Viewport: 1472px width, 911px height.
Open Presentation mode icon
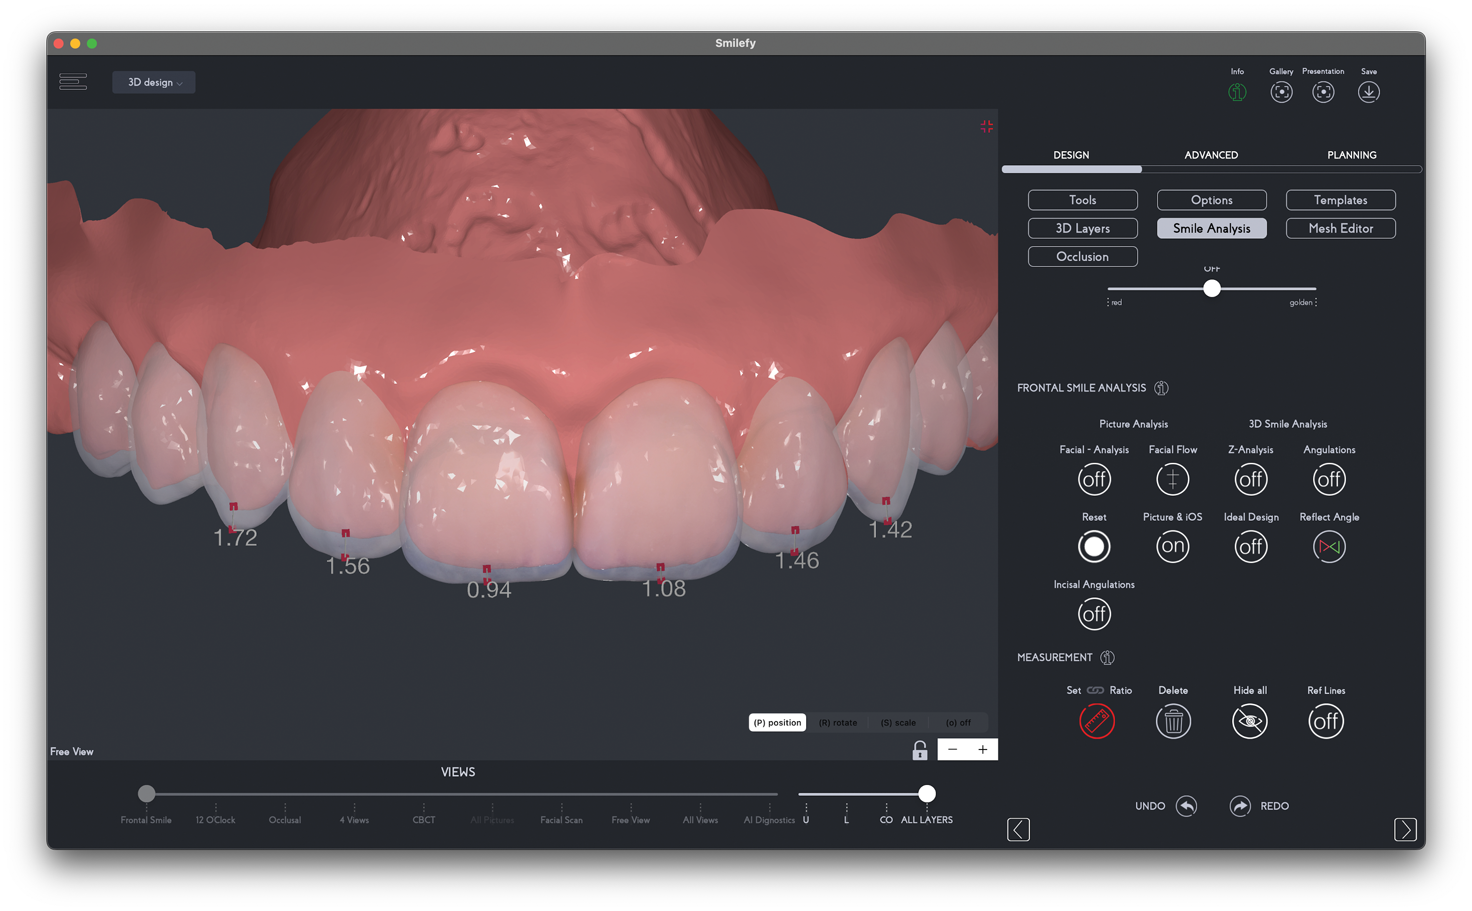pyautogui.click(x=1323, y=92)
